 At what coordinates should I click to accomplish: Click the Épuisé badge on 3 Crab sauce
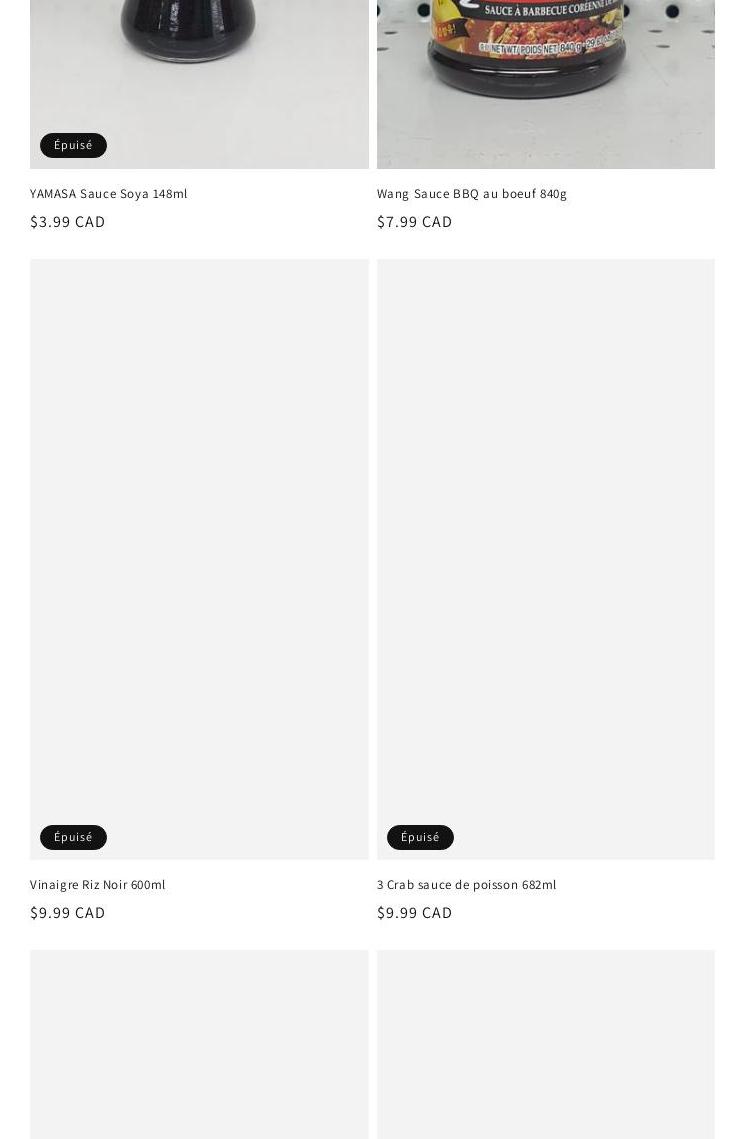click(x=420, y=838)
